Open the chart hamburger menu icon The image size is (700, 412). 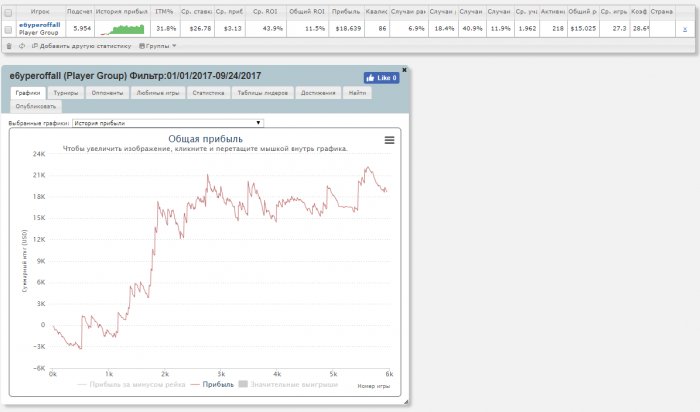(x=389, y=140)
